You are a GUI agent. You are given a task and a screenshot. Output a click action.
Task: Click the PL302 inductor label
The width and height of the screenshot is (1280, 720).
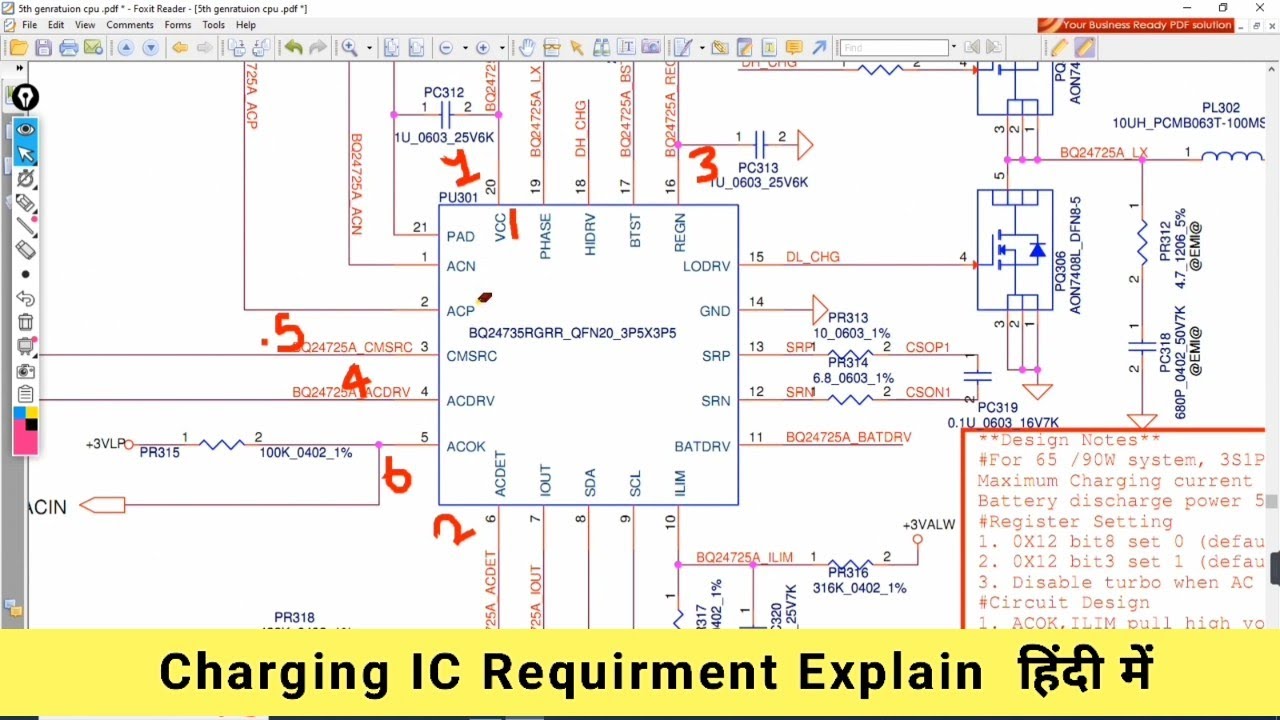[x=1221, y=108]
